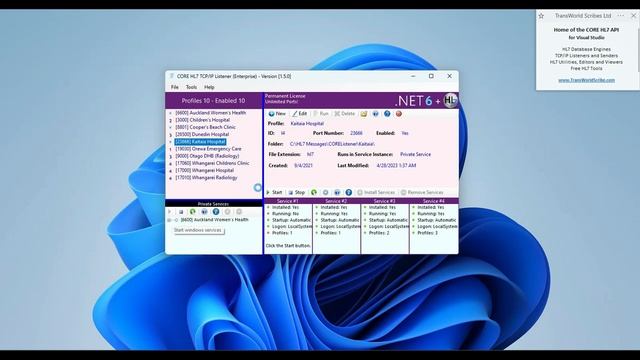The height and width of the screenshot is (360, 640).
Task: Select [3000] Children's Hospital profile
Action: [202, 120]
